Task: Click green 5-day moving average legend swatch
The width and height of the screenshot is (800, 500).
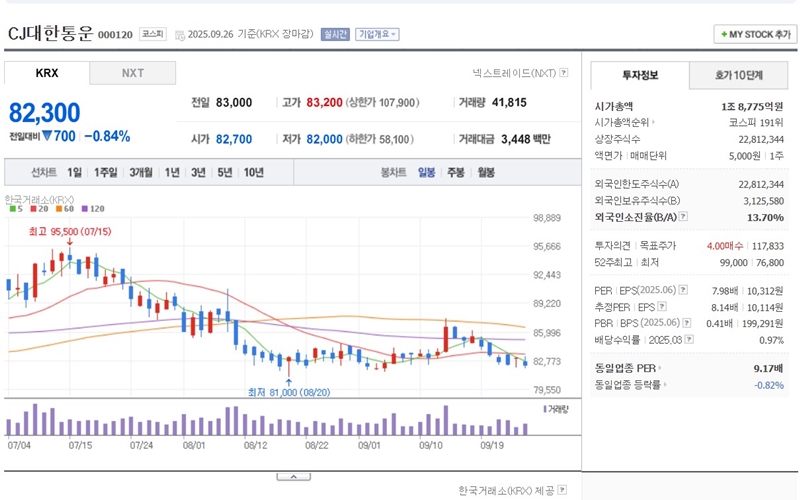Action: [x=13, y=209]
